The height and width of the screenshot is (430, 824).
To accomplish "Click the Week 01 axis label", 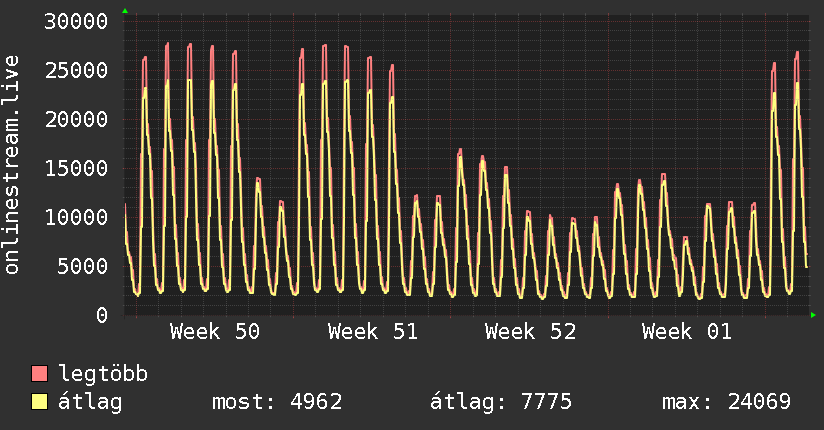I will pos(687,332).
